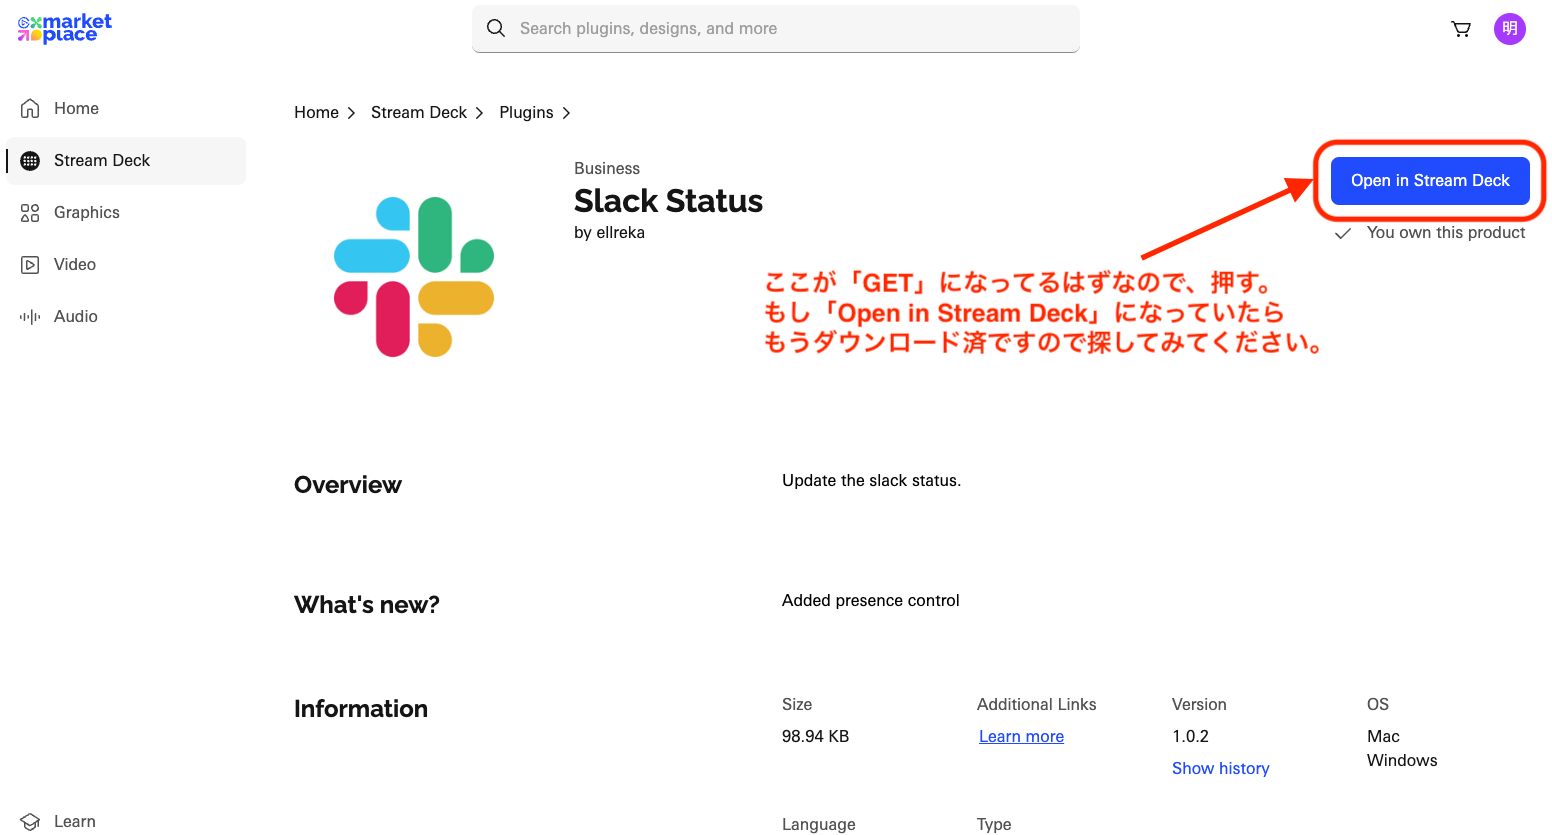
Task: Open Graphics sidebar label
Action: (87, 212)
